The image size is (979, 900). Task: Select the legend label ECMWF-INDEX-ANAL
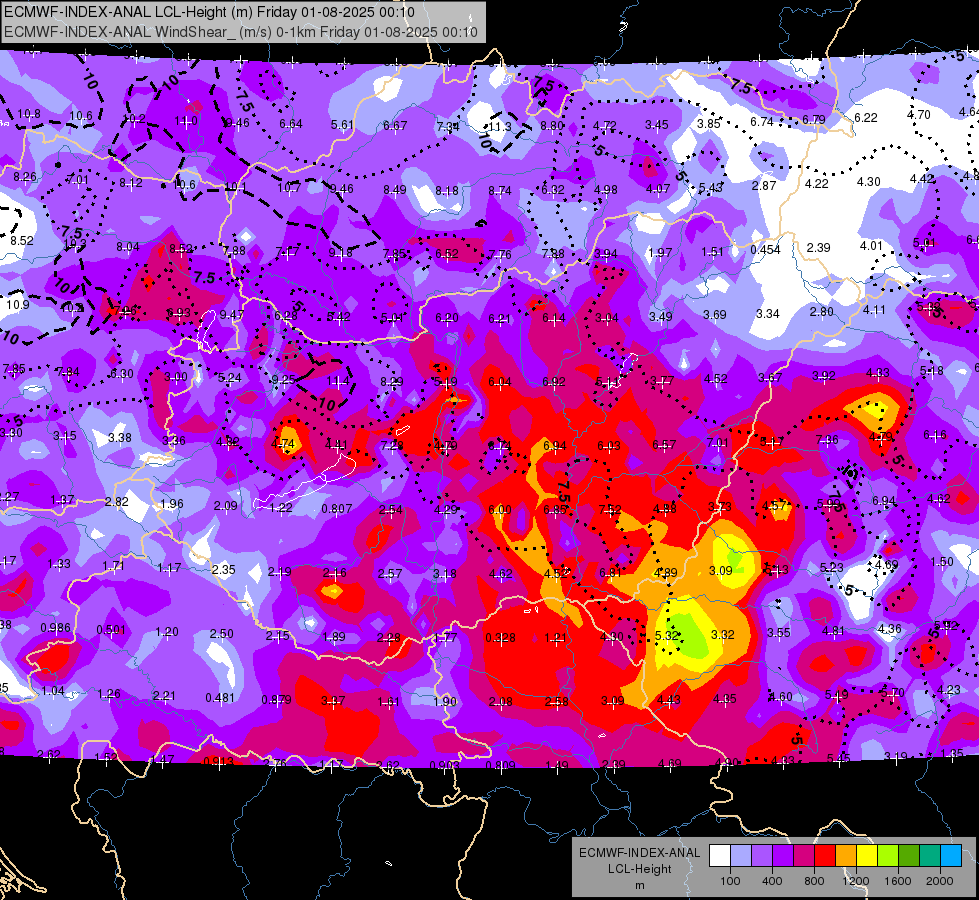pos(639,853)
